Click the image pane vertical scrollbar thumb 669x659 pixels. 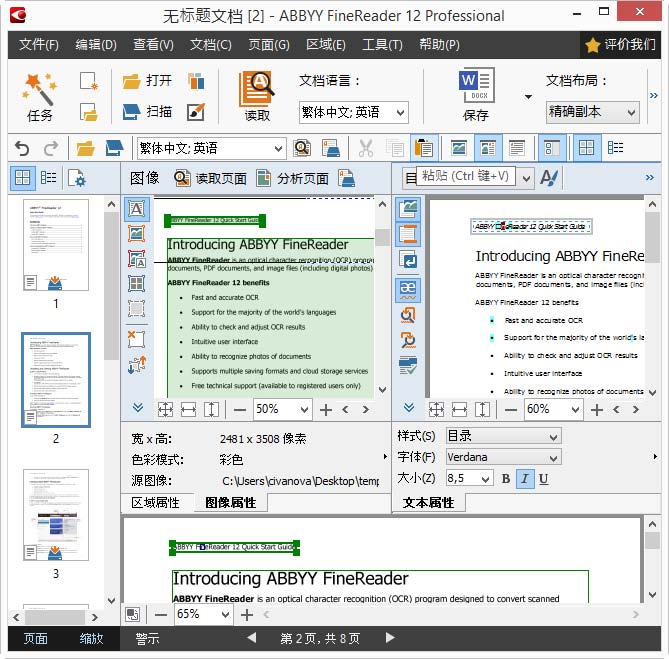pyautogui.click(x=382, y=237)
